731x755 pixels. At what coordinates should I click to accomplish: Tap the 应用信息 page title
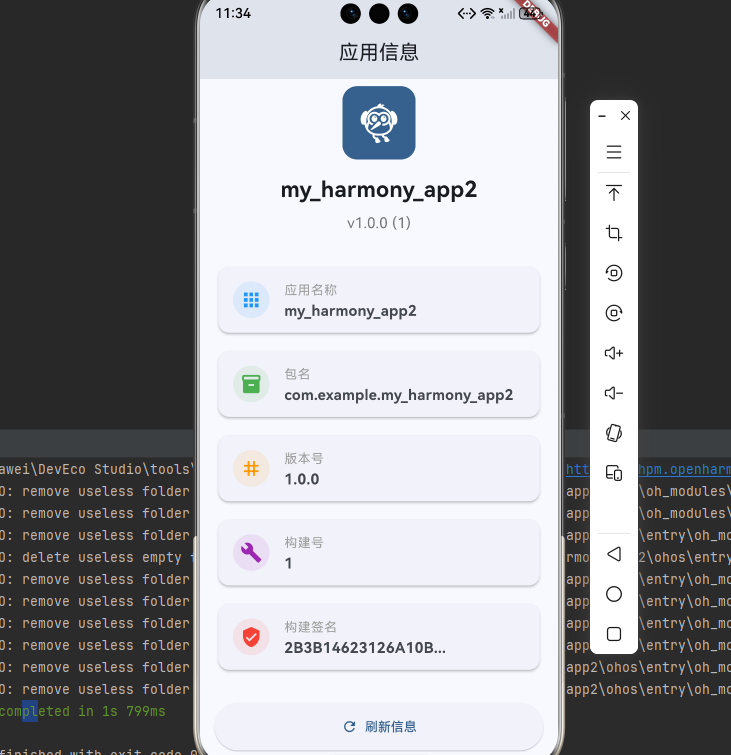pyautogui.click(x=379, y=52)
